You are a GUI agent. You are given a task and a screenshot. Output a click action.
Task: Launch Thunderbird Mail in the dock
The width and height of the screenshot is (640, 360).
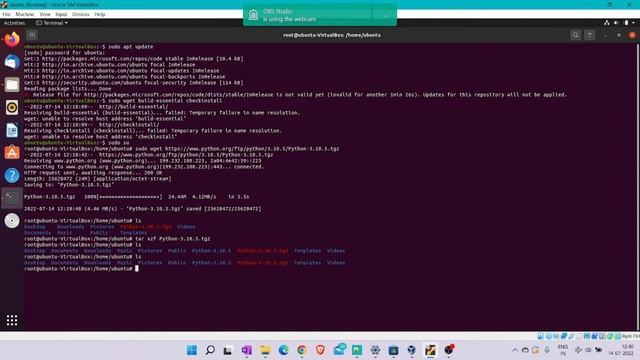(12, 62)
